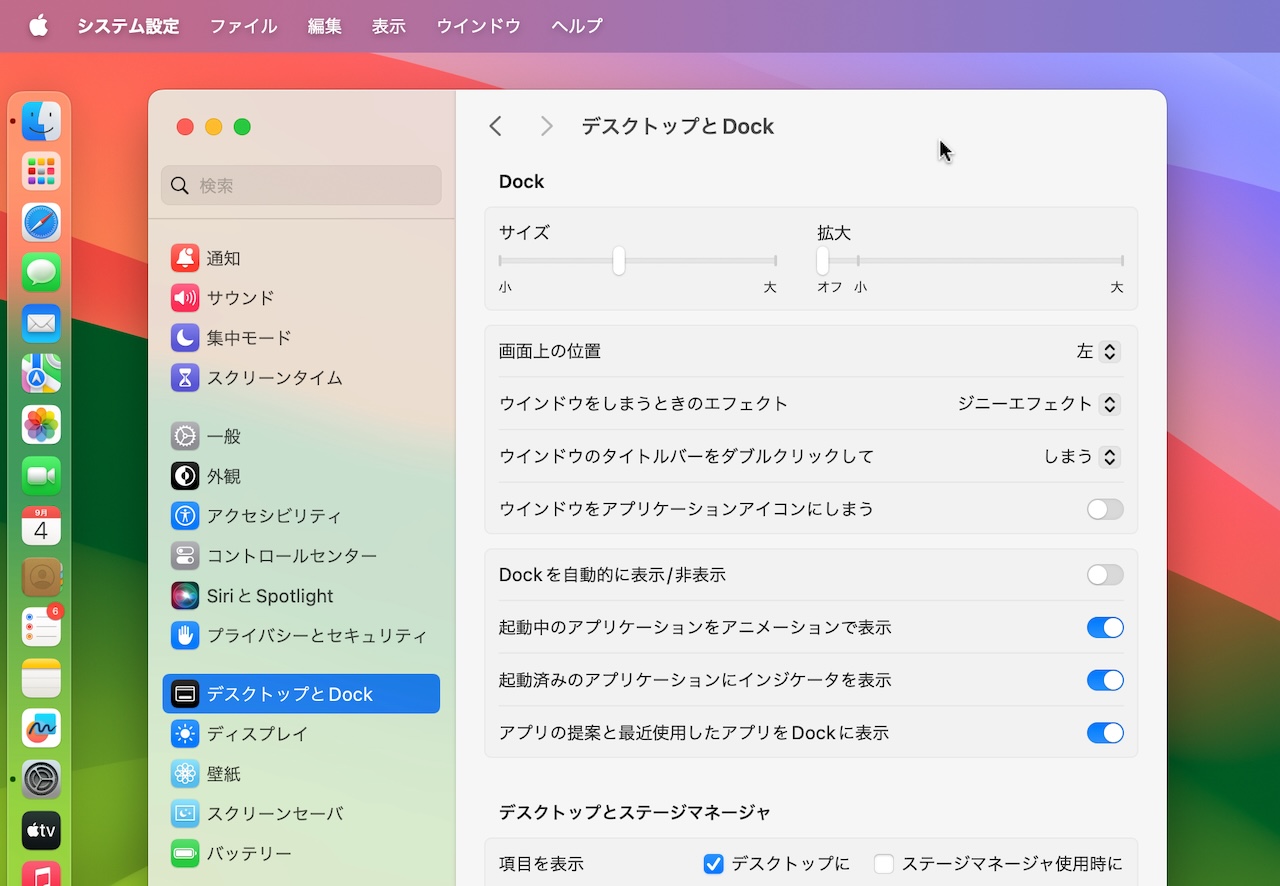Check ステージマネージャ使用時に checkbox

click(x=883, y=864)
